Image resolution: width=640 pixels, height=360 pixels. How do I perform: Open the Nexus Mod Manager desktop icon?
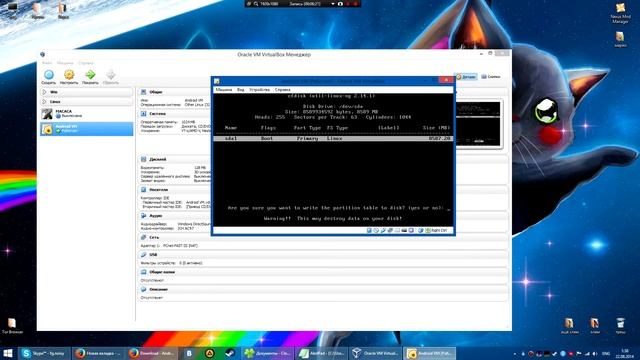620,13
